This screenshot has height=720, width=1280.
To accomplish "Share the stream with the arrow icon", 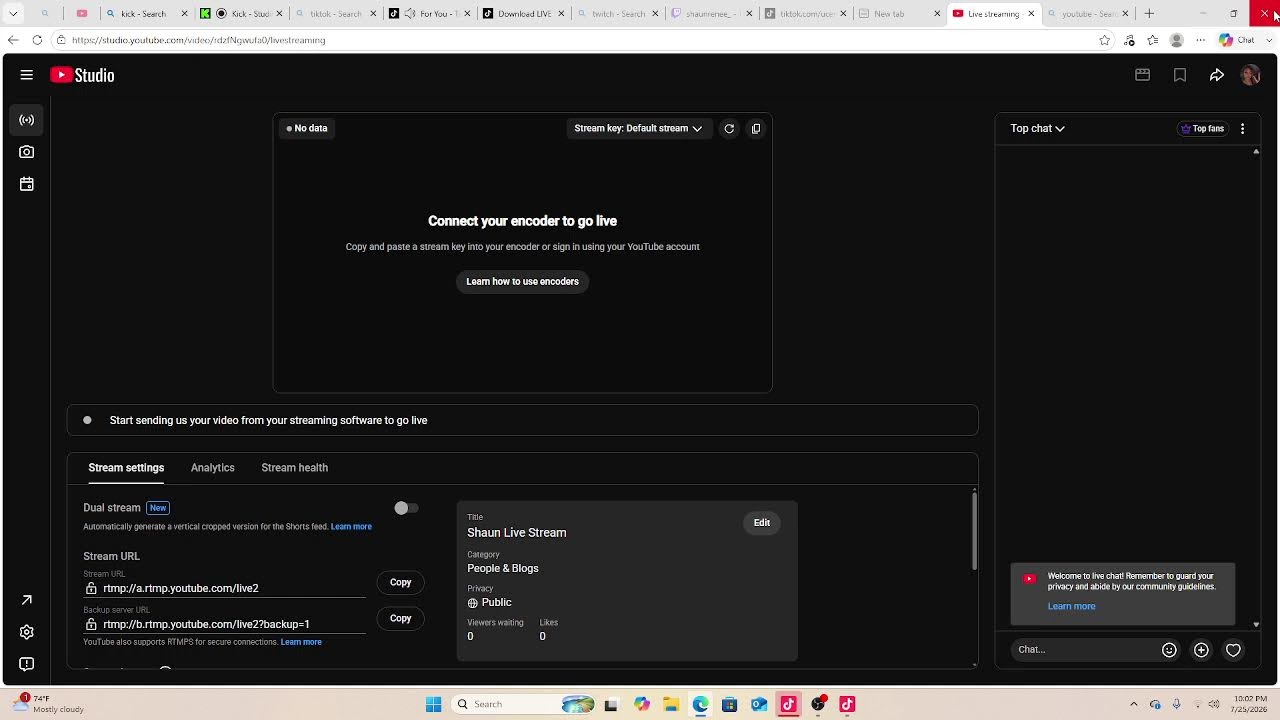I will coord(1217,75).
